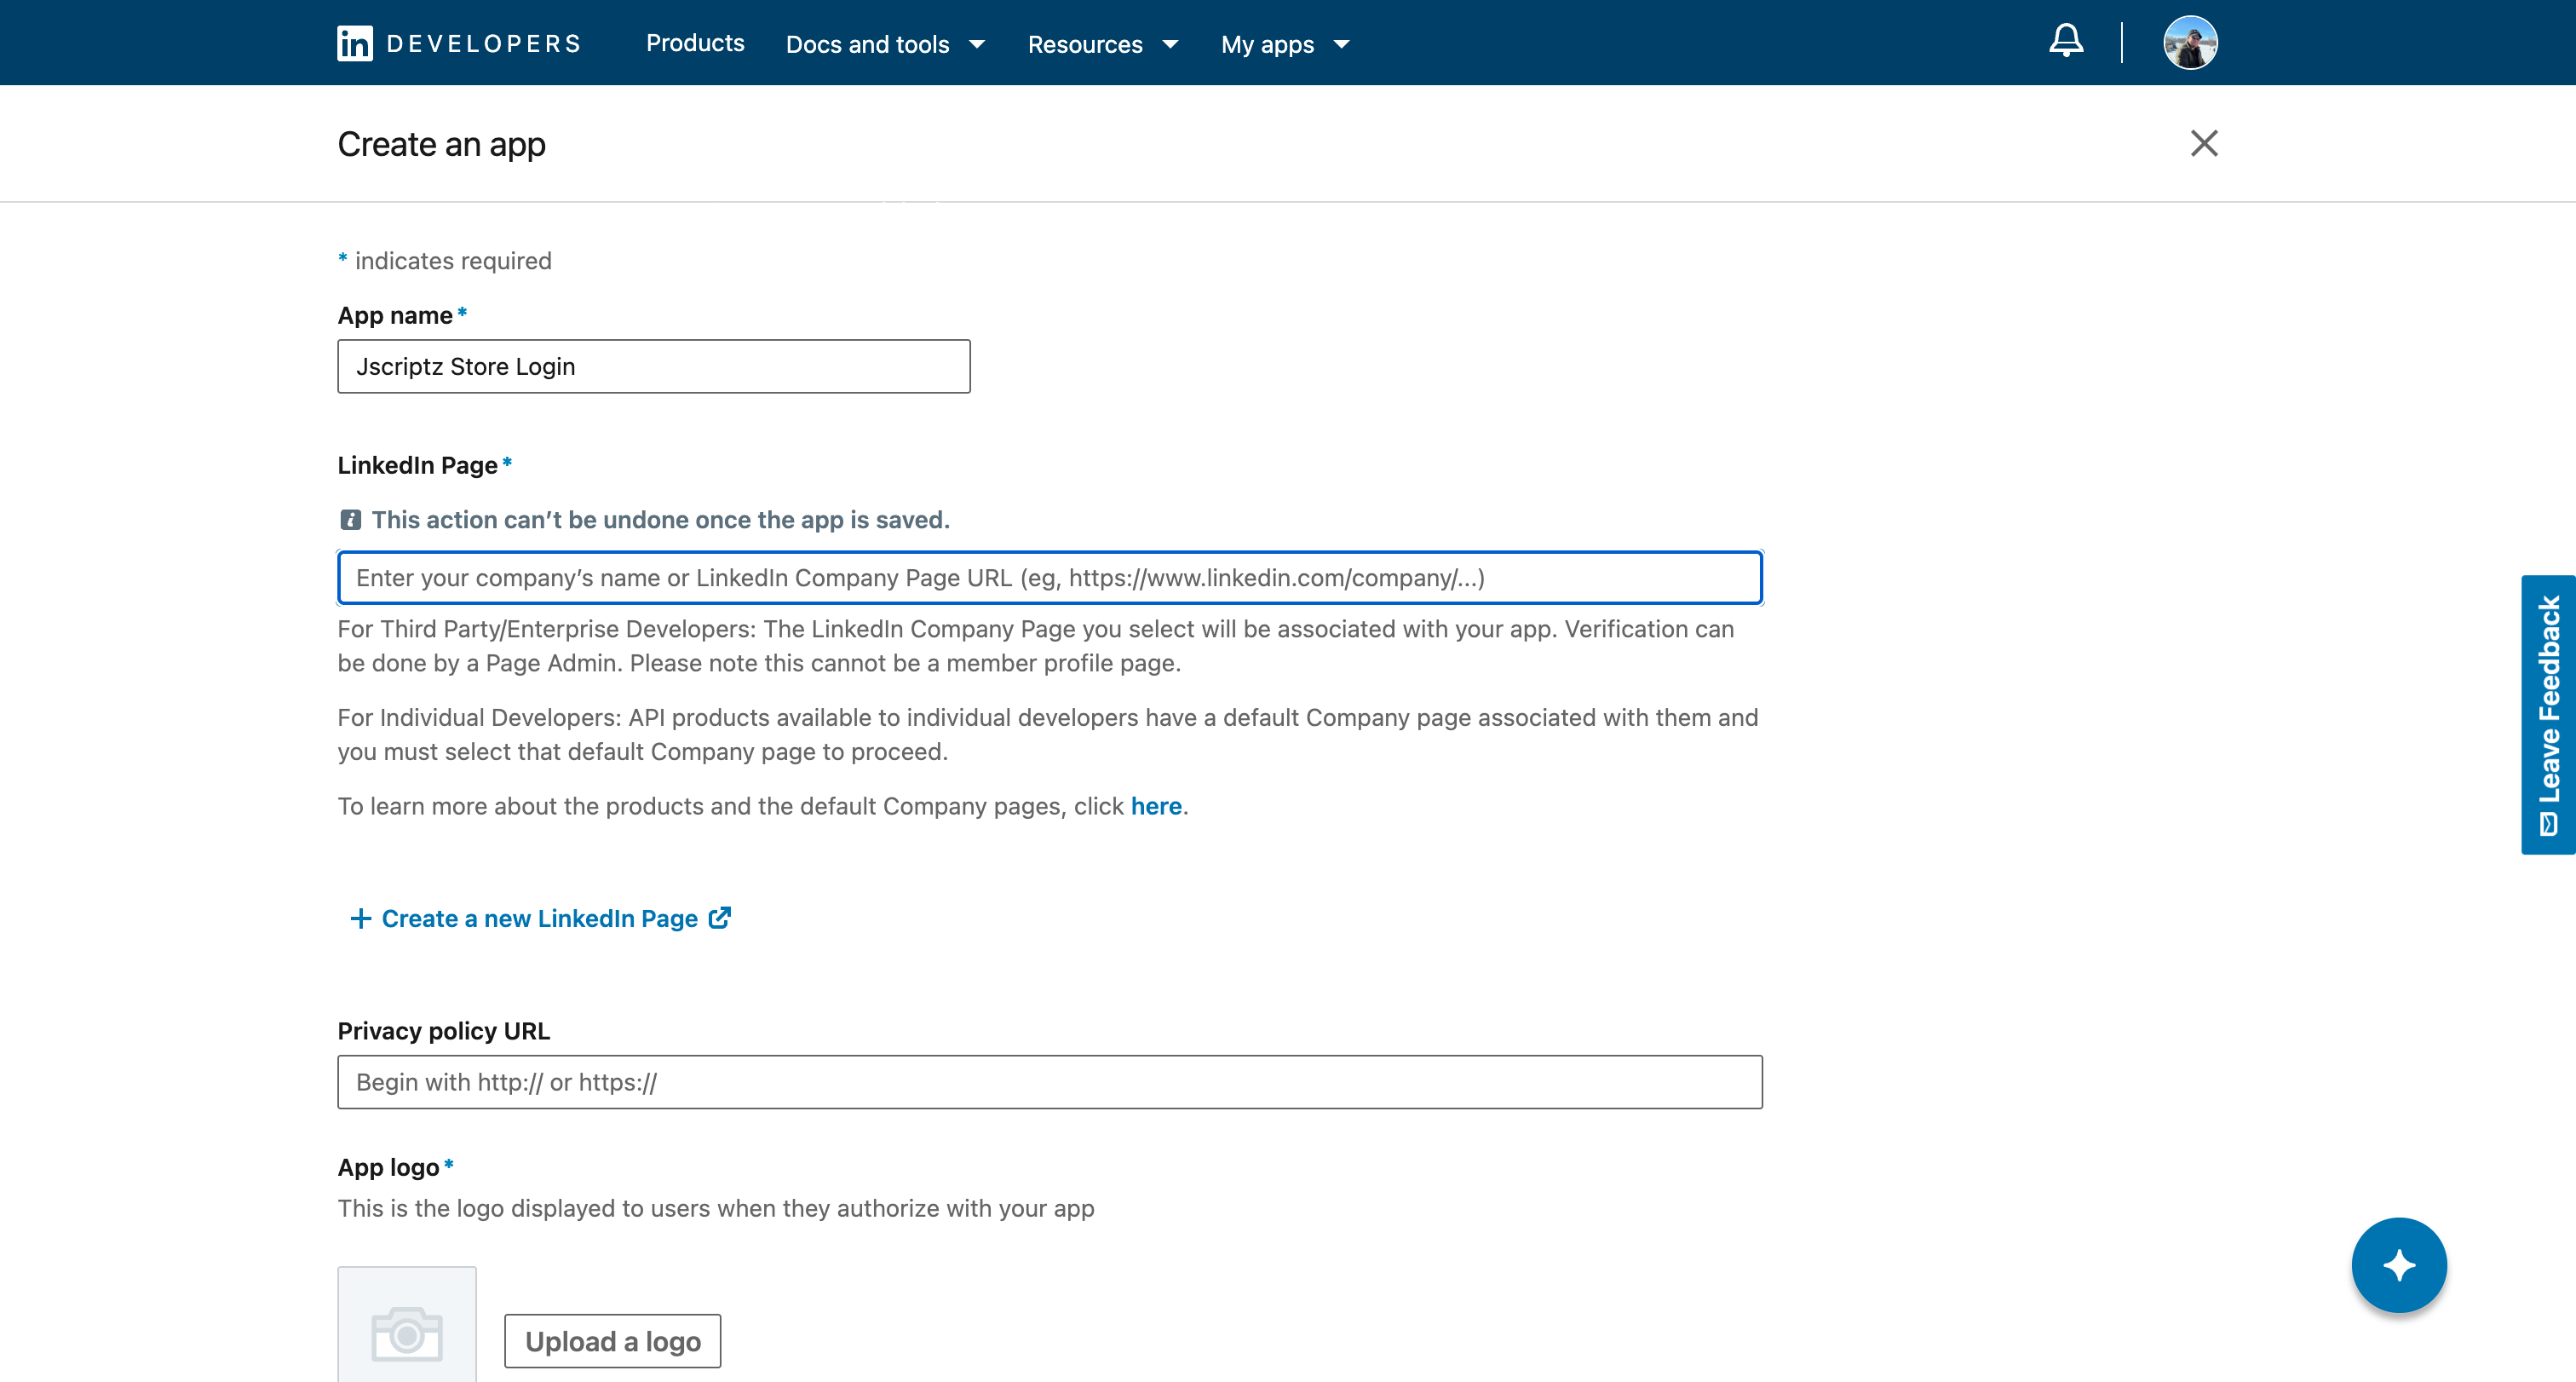Close the Create an app dialog

coord(2204,143)
